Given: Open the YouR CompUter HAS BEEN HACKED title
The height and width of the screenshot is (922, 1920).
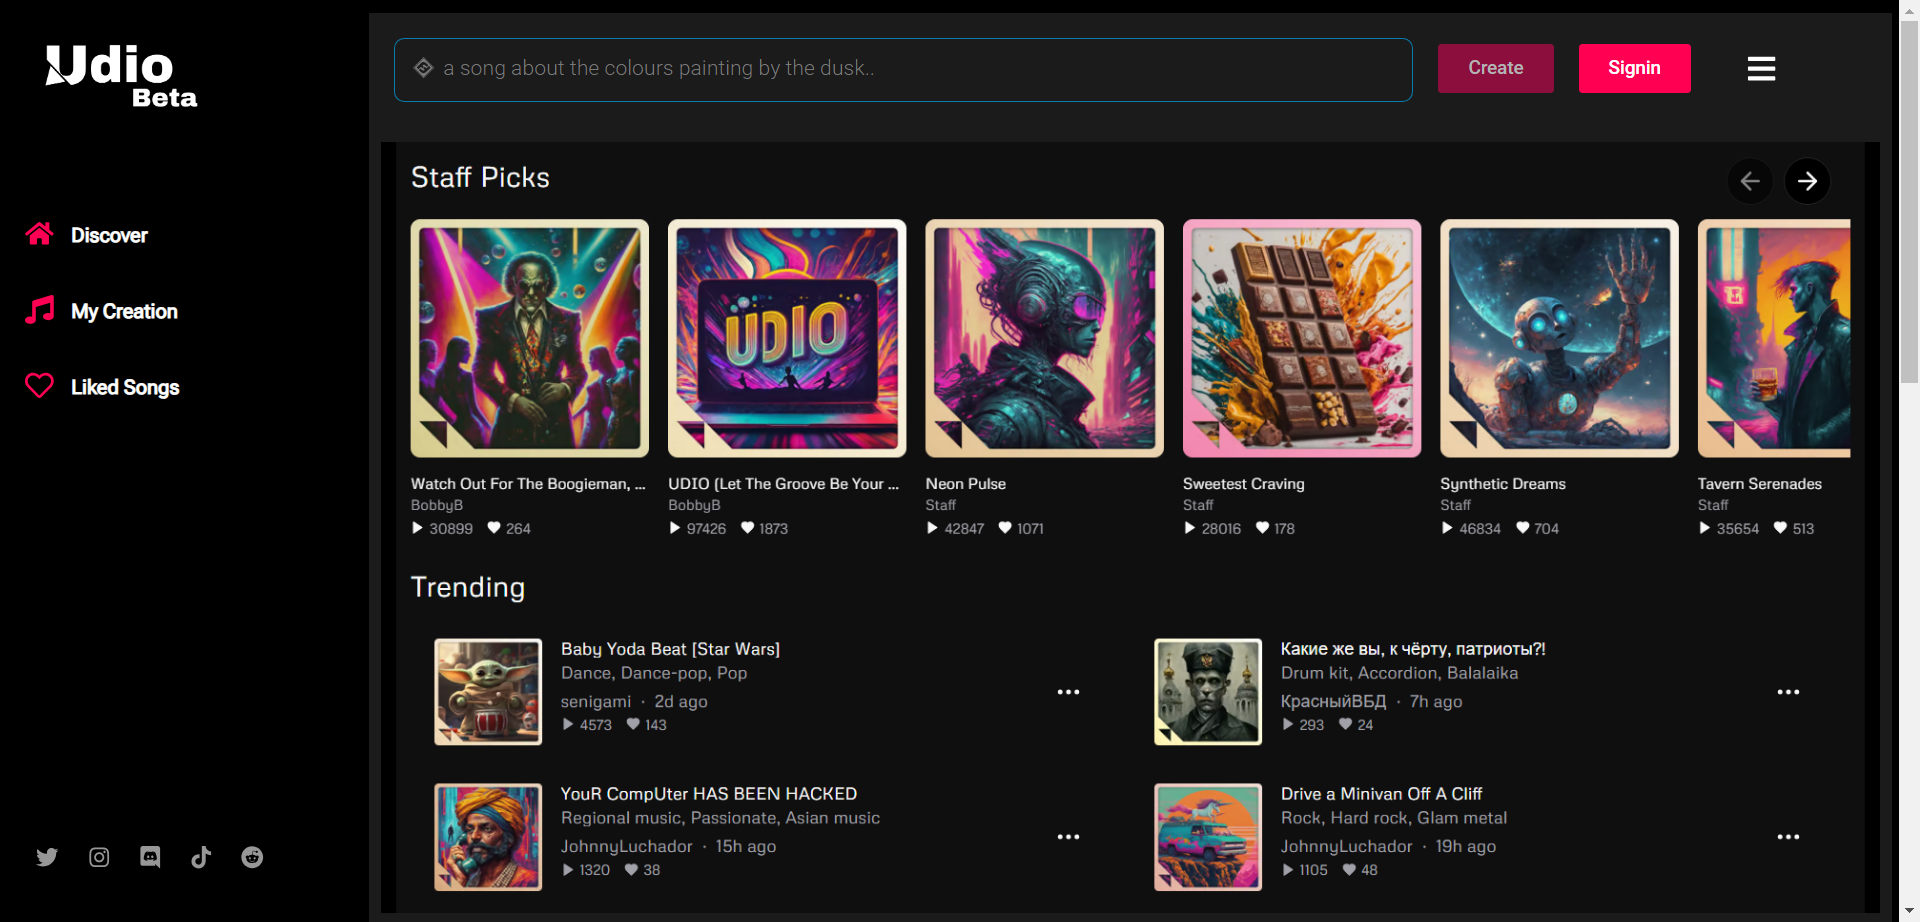Looking at the screenshot, I should click(x=709, y=794).
